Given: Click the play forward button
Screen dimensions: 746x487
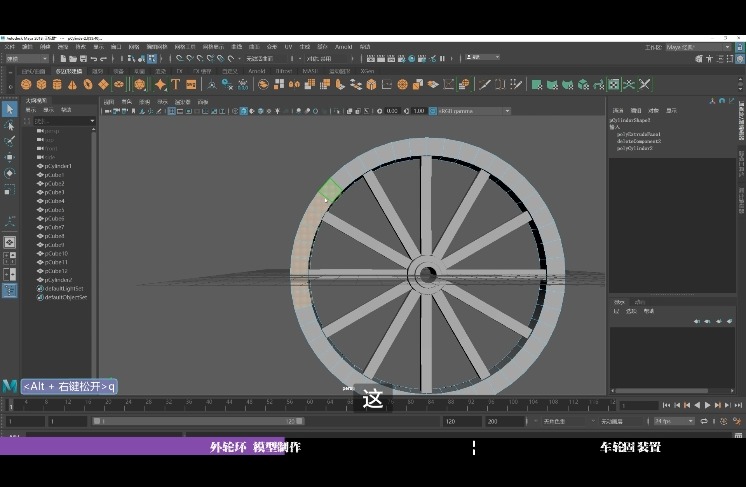Looking at the screenshot, I should [708, 405].
